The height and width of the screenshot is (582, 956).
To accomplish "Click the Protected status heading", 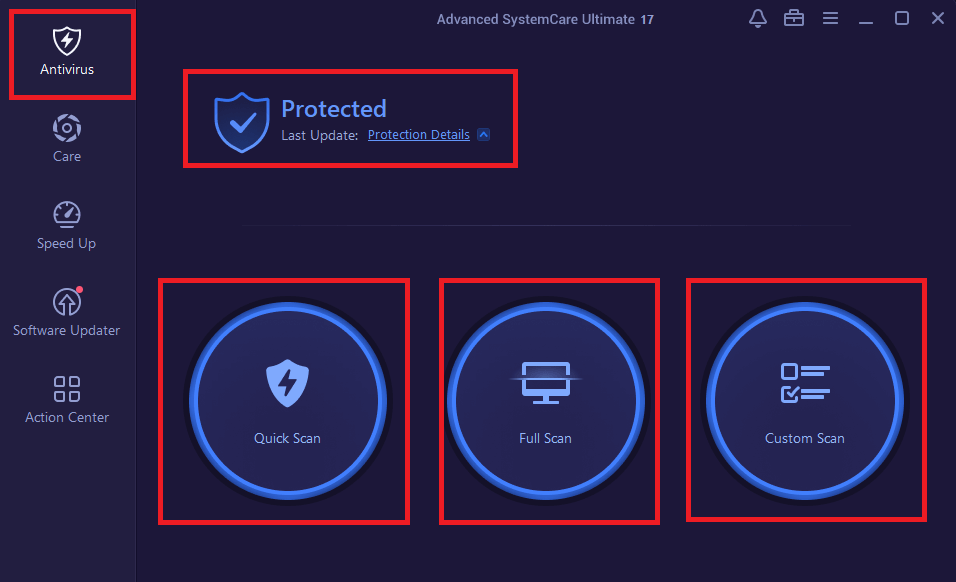I will click(334, 109).
